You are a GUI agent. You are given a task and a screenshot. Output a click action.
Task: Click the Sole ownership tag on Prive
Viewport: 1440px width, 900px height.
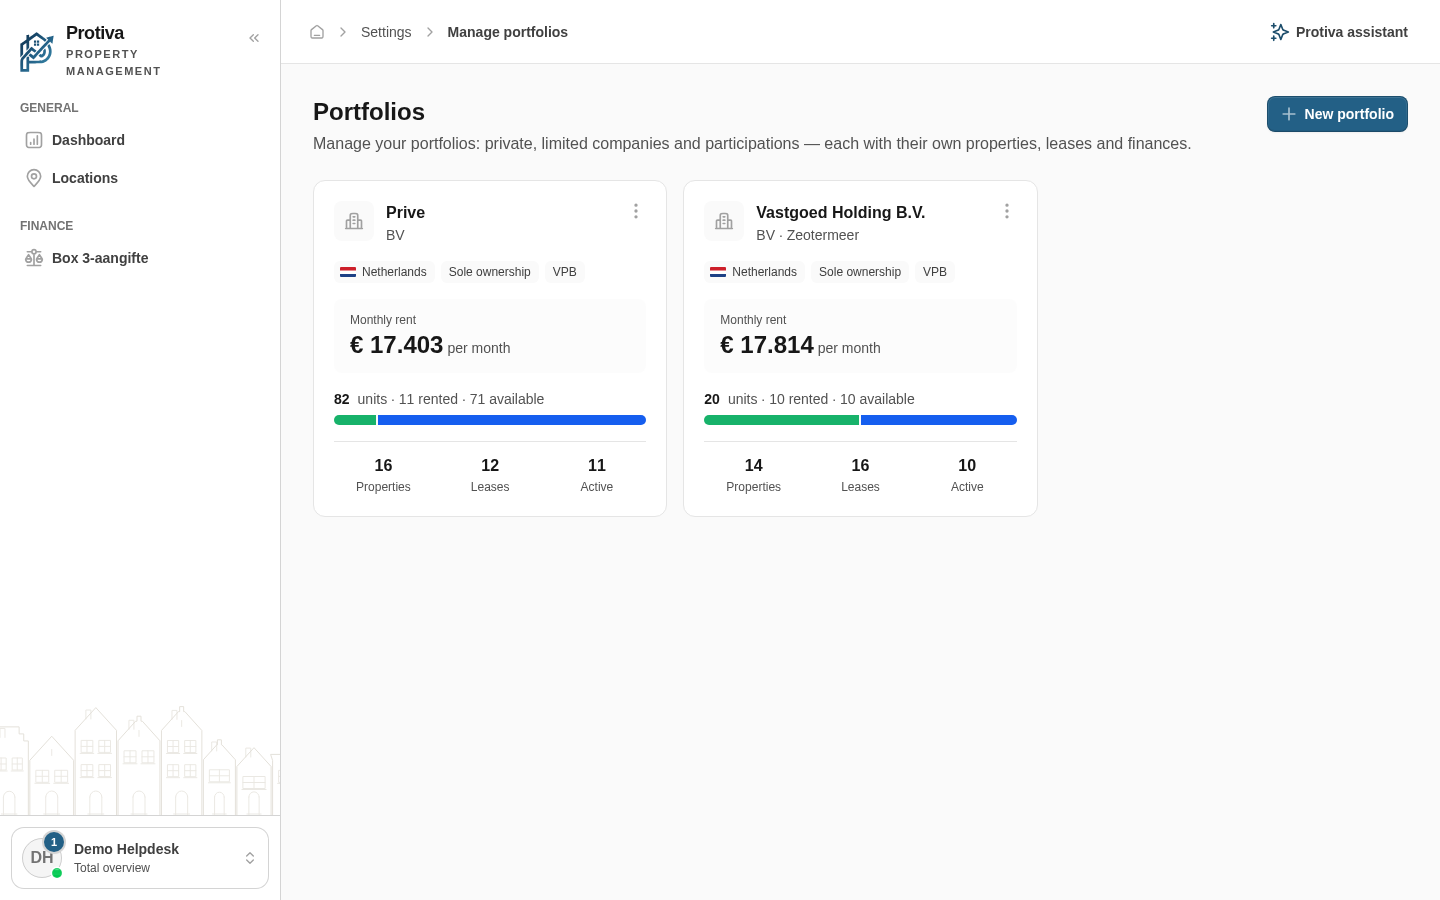tap(490, 272)
